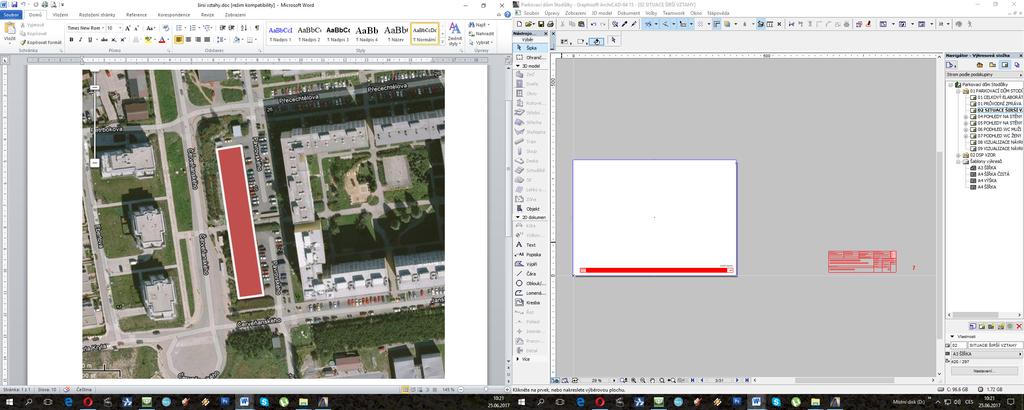Image resolution: width=1024 pixels, height=410 pixels.
Task: Apply Název style in Word gallery
Action: pos(396,33)
